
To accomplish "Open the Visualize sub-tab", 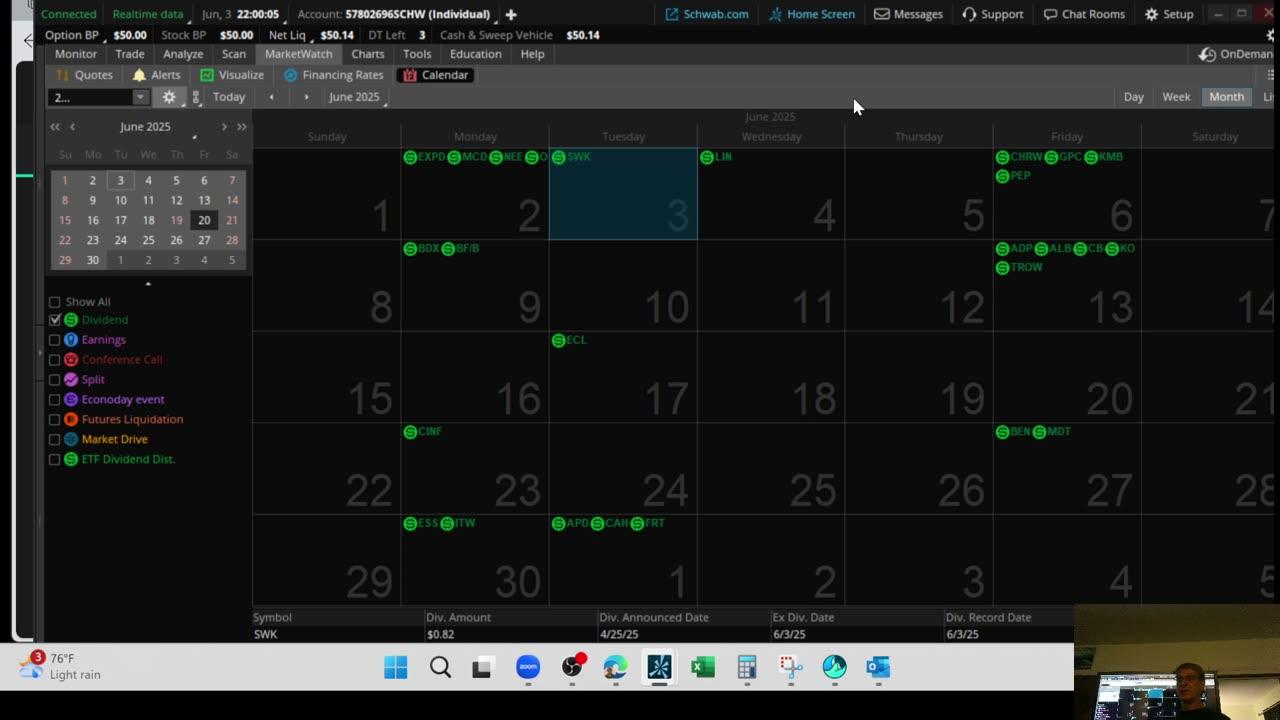I will coord(231,75).
